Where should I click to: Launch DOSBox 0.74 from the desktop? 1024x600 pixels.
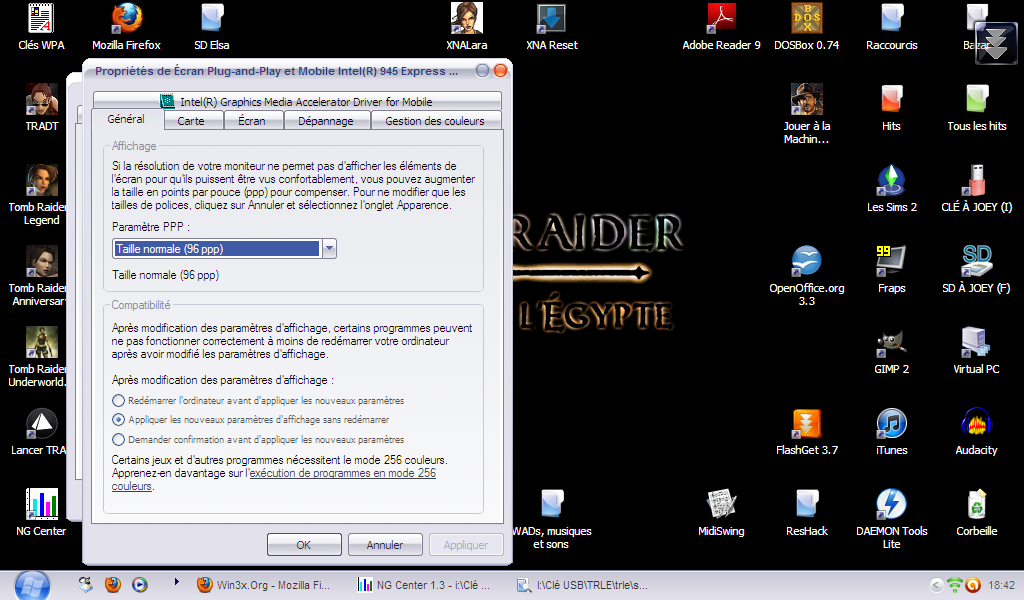tap(806, 19)
